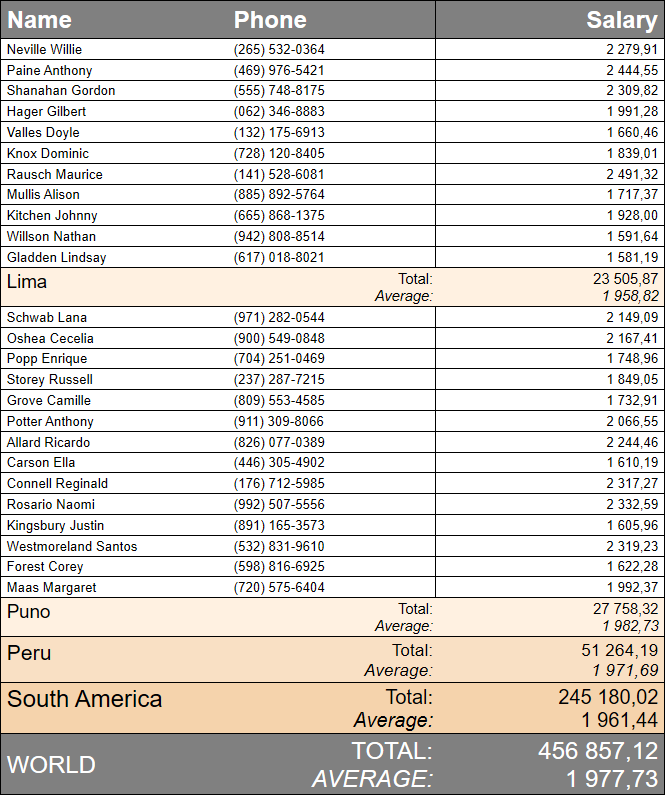The height and width of the screenshot is (795, 665).
Task: Select Gladden Lindsay row name
Action: click(x=56, y=257)
